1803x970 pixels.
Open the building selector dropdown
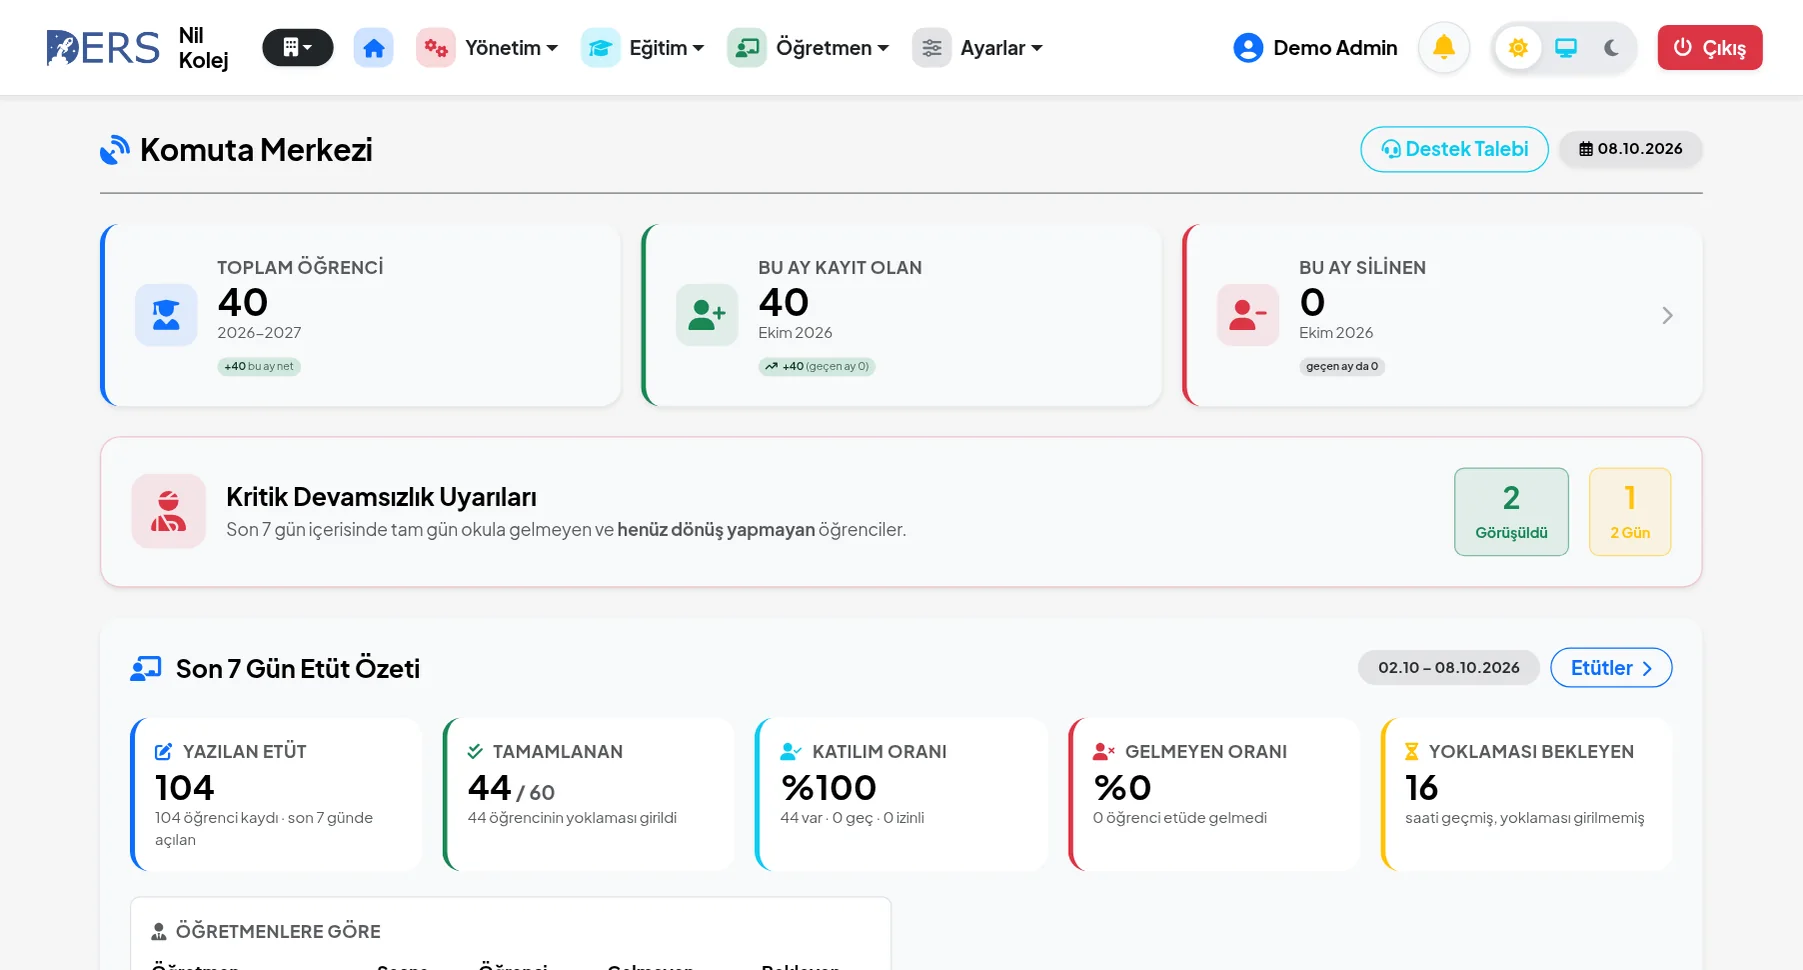click(297, 48)
